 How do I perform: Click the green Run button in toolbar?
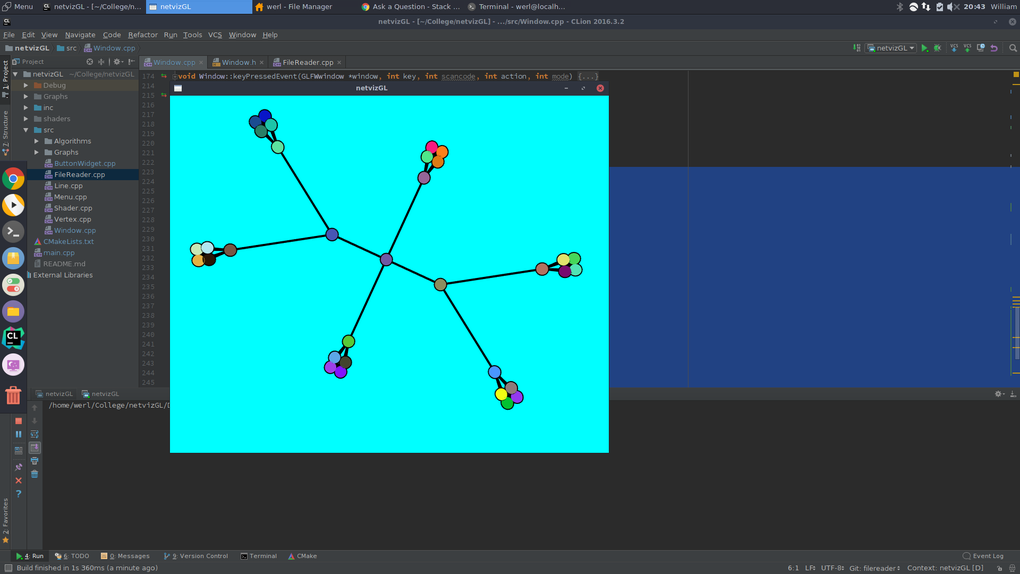coord(924,48)
